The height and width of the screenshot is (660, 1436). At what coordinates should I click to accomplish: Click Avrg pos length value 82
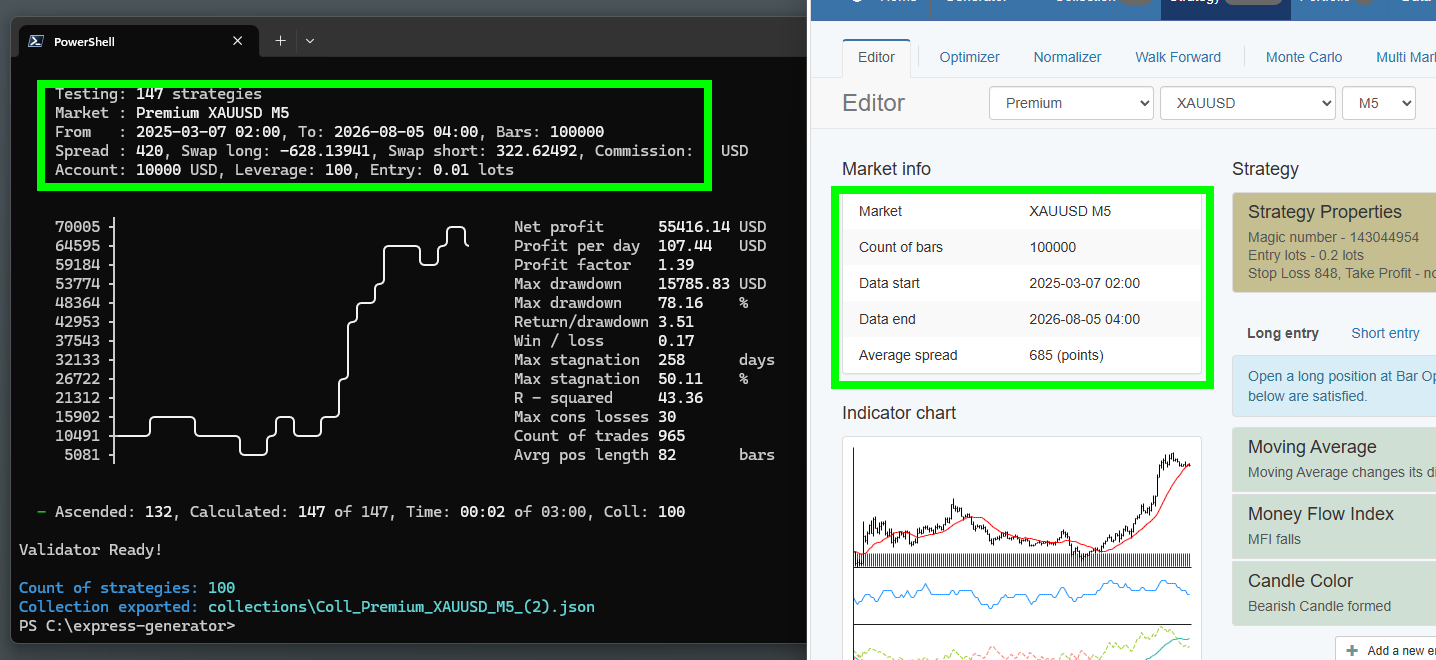[x=667, y=455]
